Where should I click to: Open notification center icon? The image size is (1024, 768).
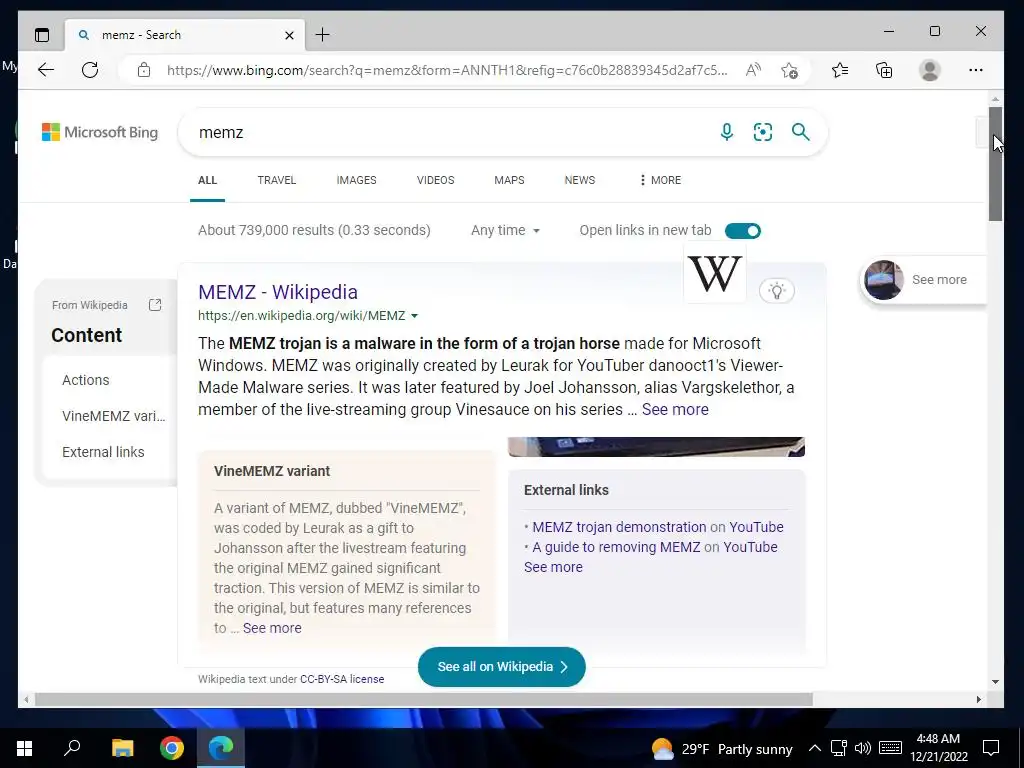click(x=991, y=748)
